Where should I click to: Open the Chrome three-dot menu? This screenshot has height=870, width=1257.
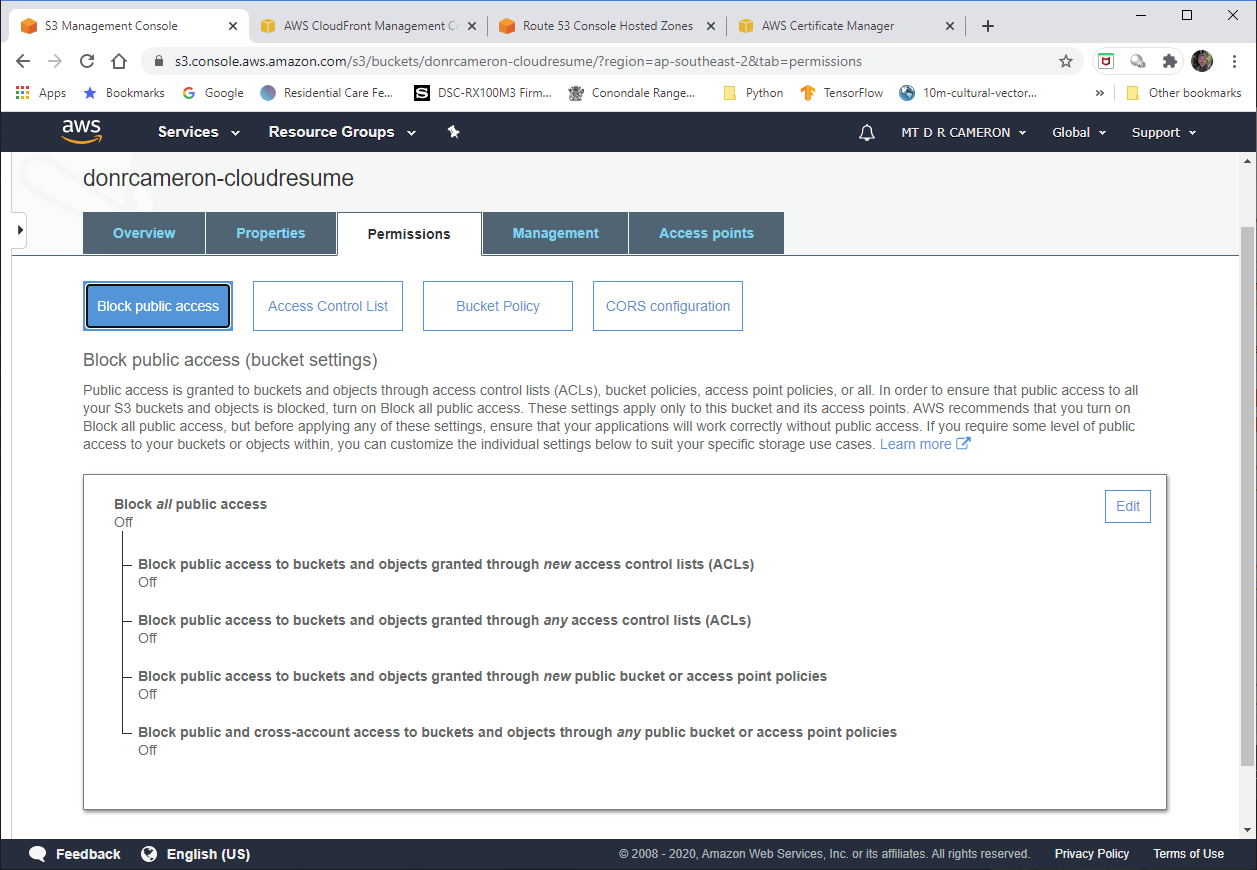click(x=1235, y=61)
